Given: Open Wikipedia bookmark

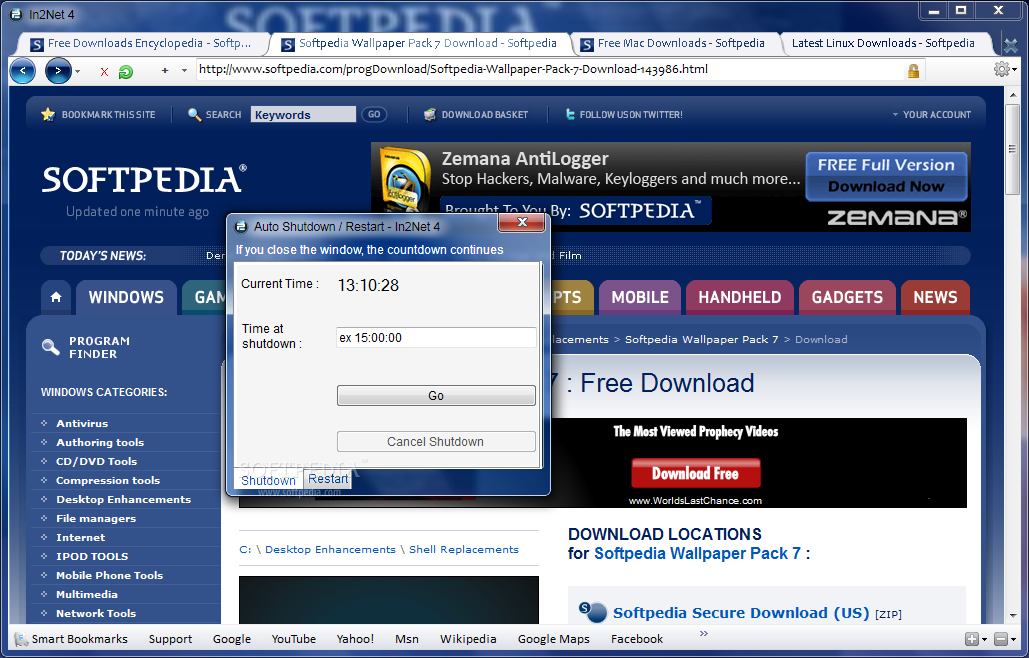Looking at the screenshot, I should pyautogui.click(x=468, y=639).
